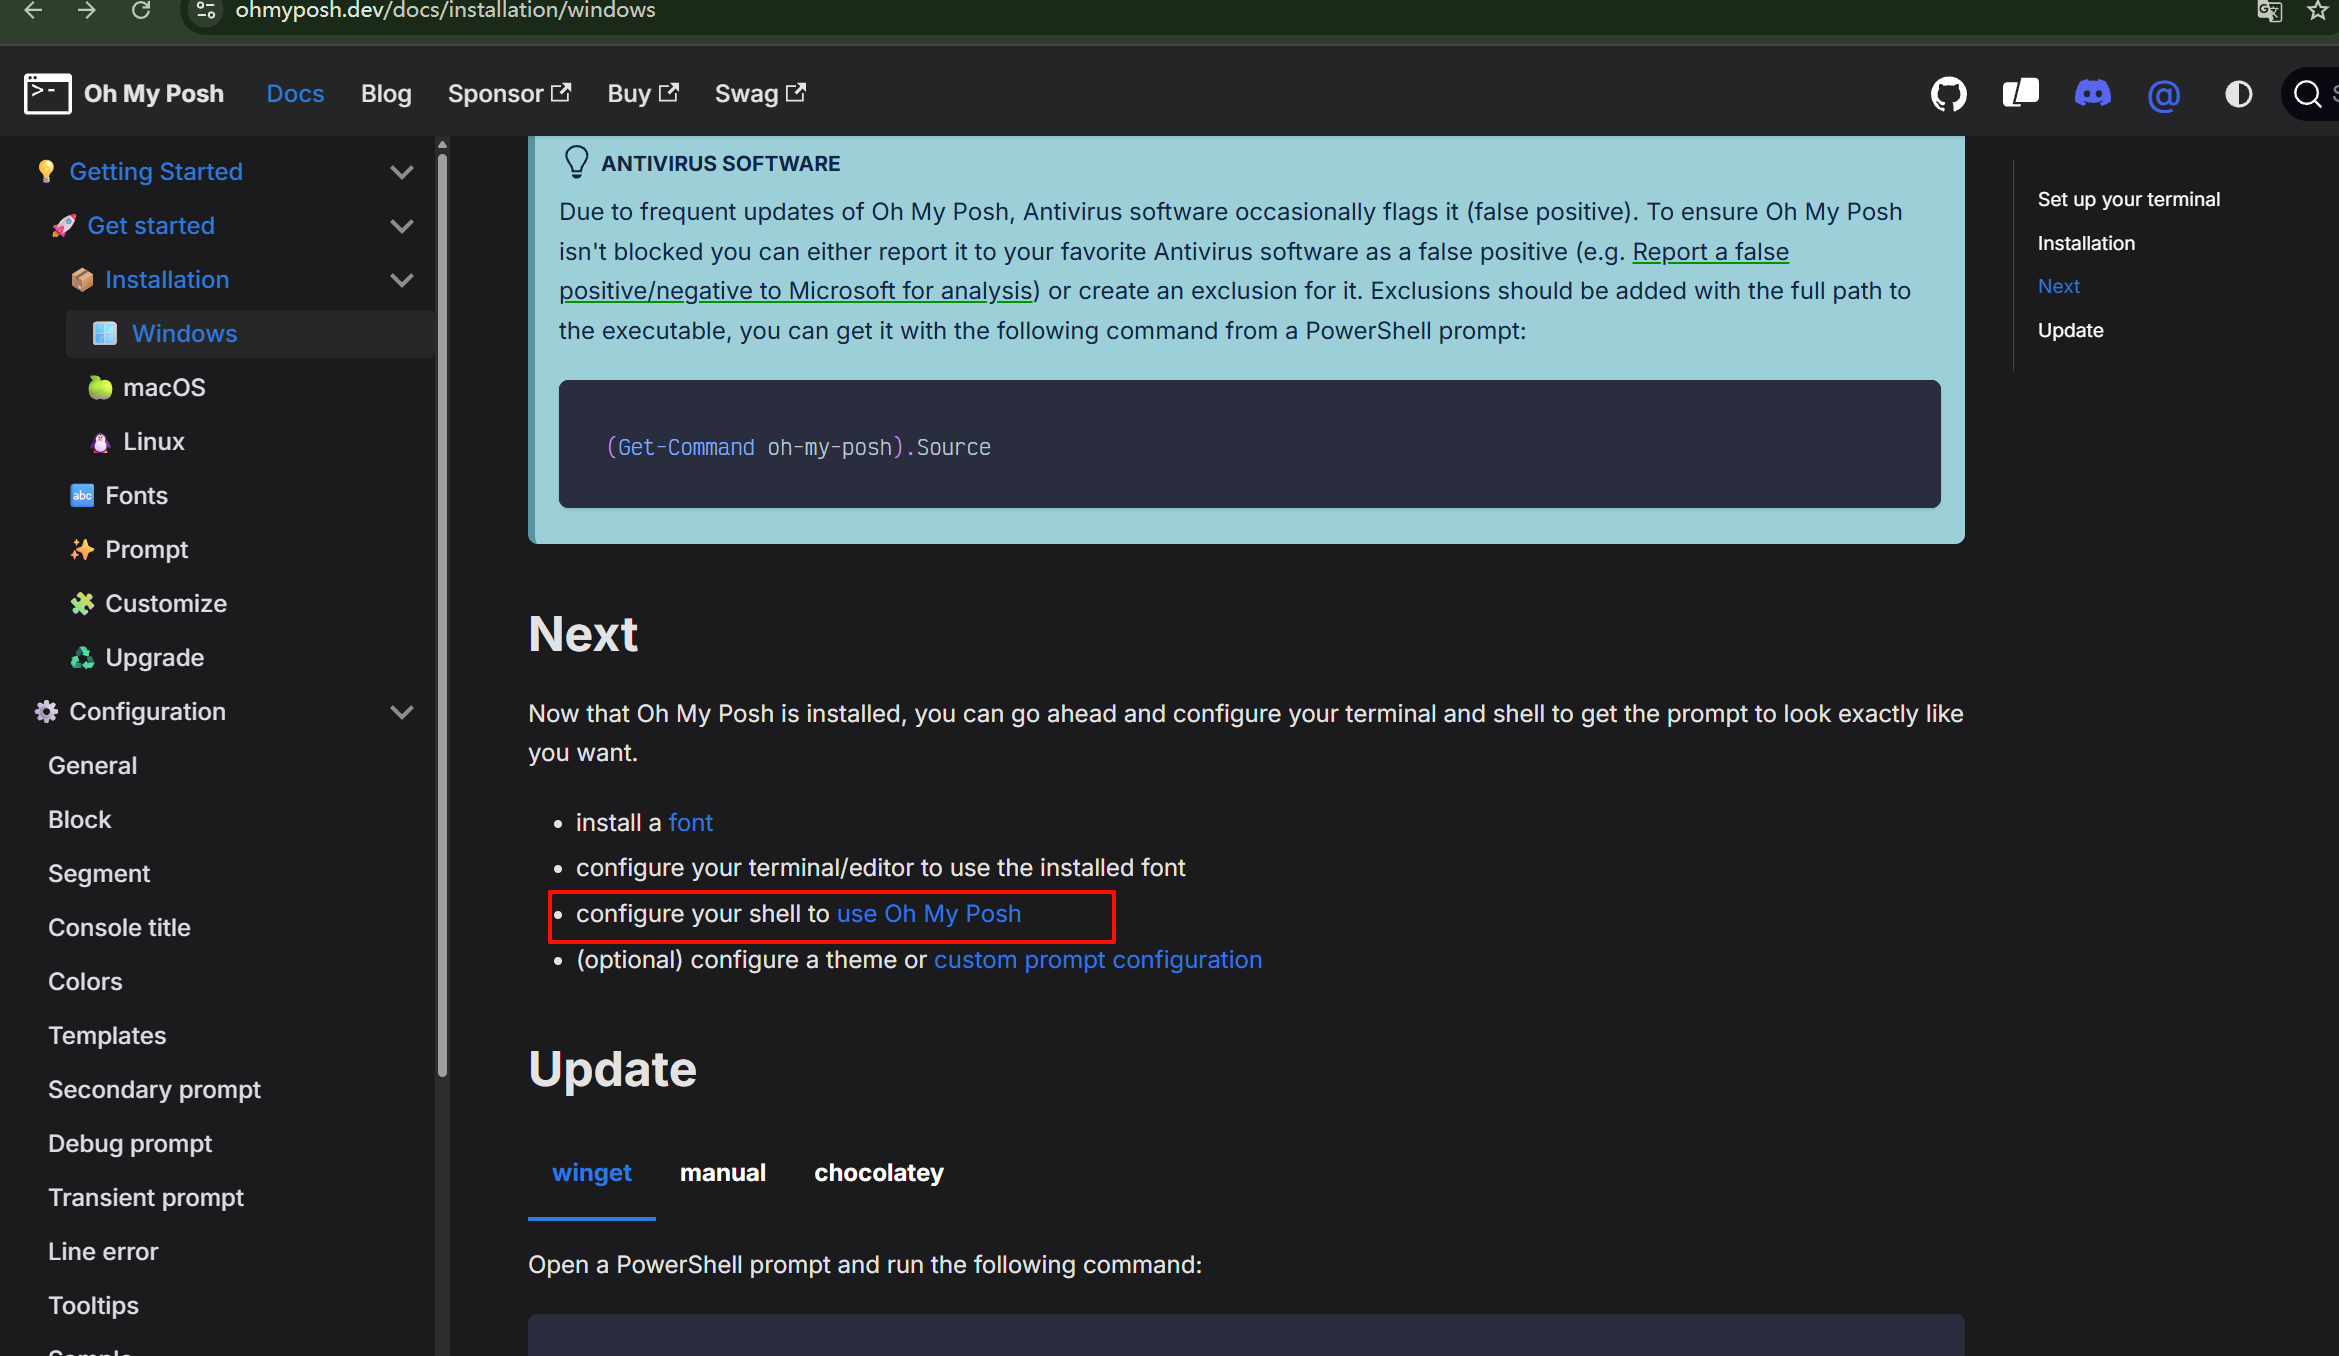This screenshot has width=2339, height=1356.
Task: Reload the page with refresh icon
Action: pos(141,11)
